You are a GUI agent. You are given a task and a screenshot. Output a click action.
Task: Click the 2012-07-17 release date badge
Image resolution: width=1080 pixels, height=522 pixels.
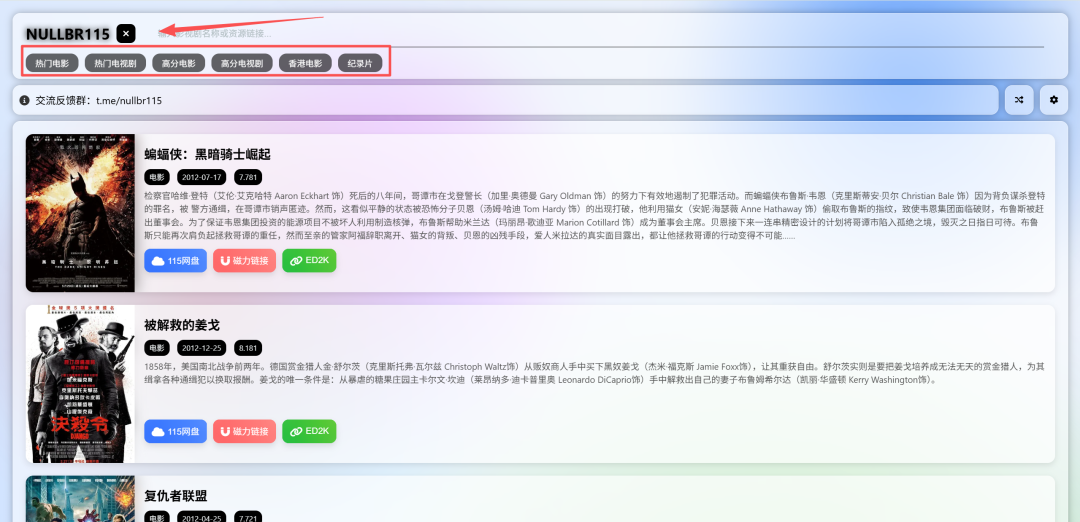click(x=202, y=177)
